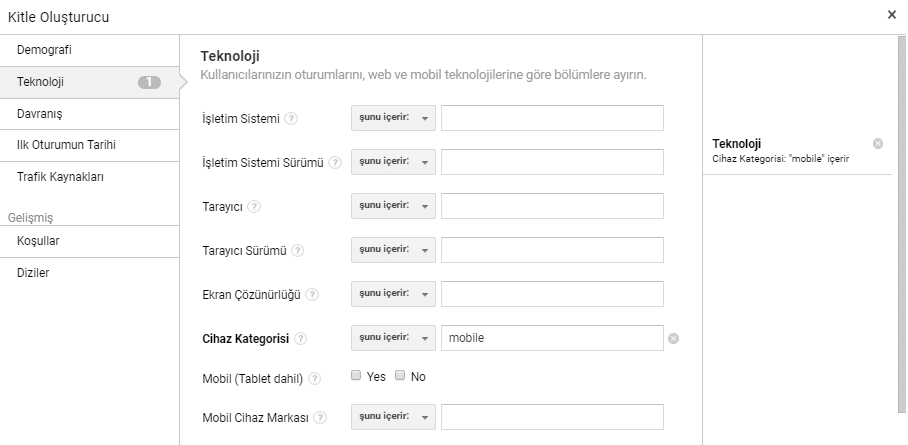This screenshot has height=445, width=908.
Task: Remove the Teknoloji summary filter on right
Action: click(x=878, y=144)
